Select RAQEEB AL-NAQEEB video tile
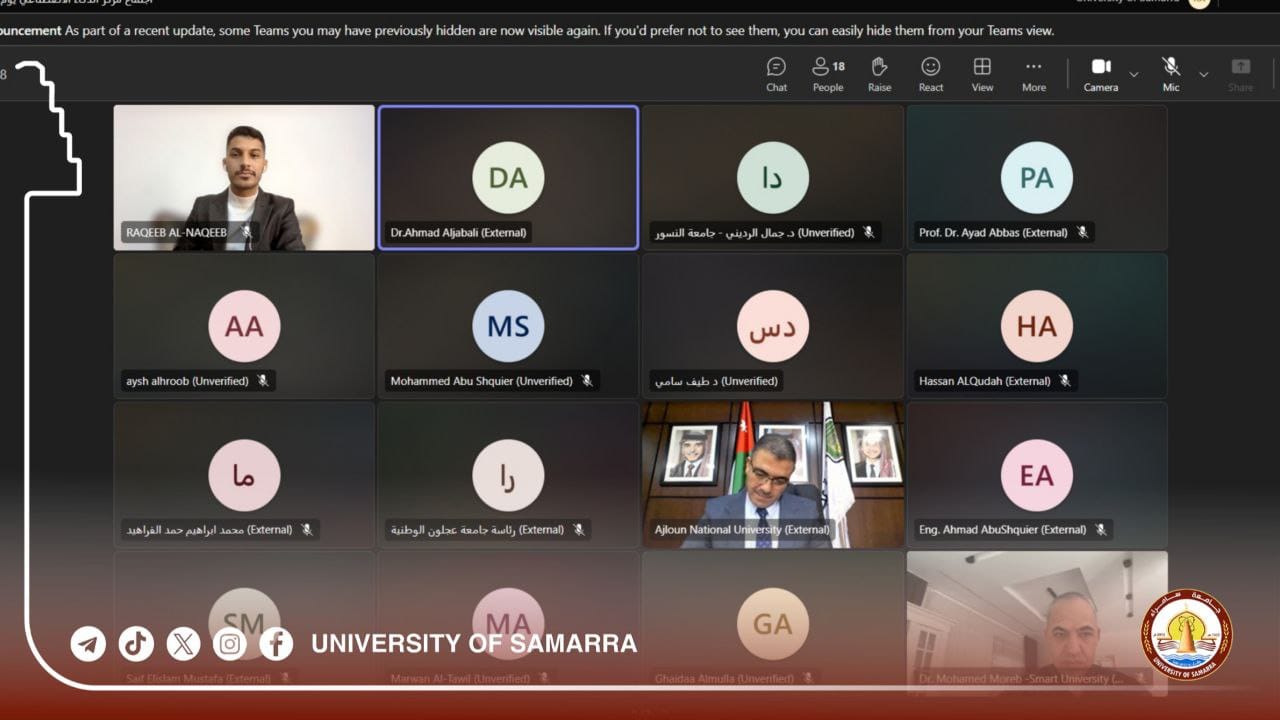Screen dimensions: 1280x720 pos(244,177)
